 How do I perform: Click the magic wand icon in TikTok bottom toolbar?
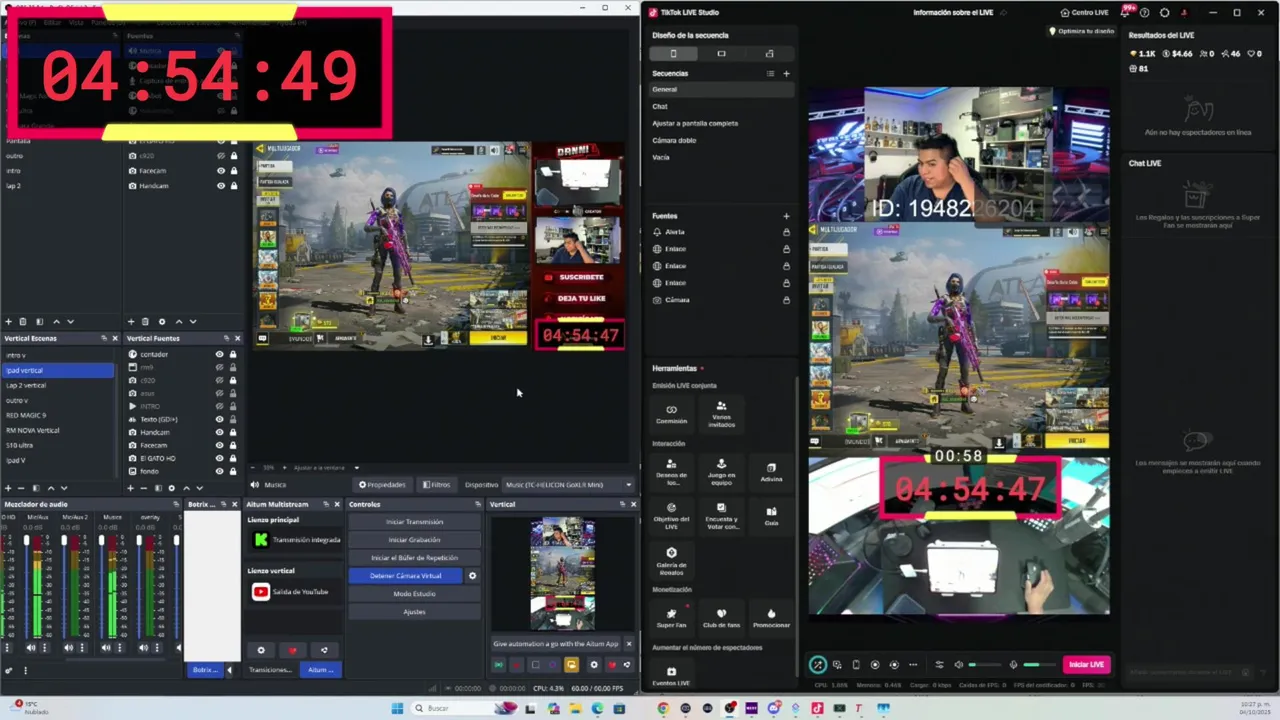[x=818, y=665]
